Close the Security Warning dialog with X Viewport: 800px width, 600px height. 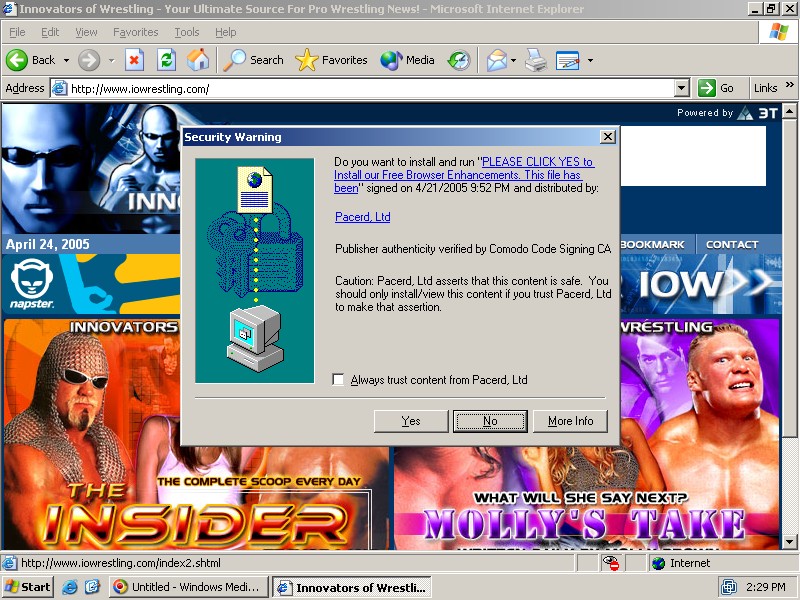pyautogui.click(x=608, y=137)
